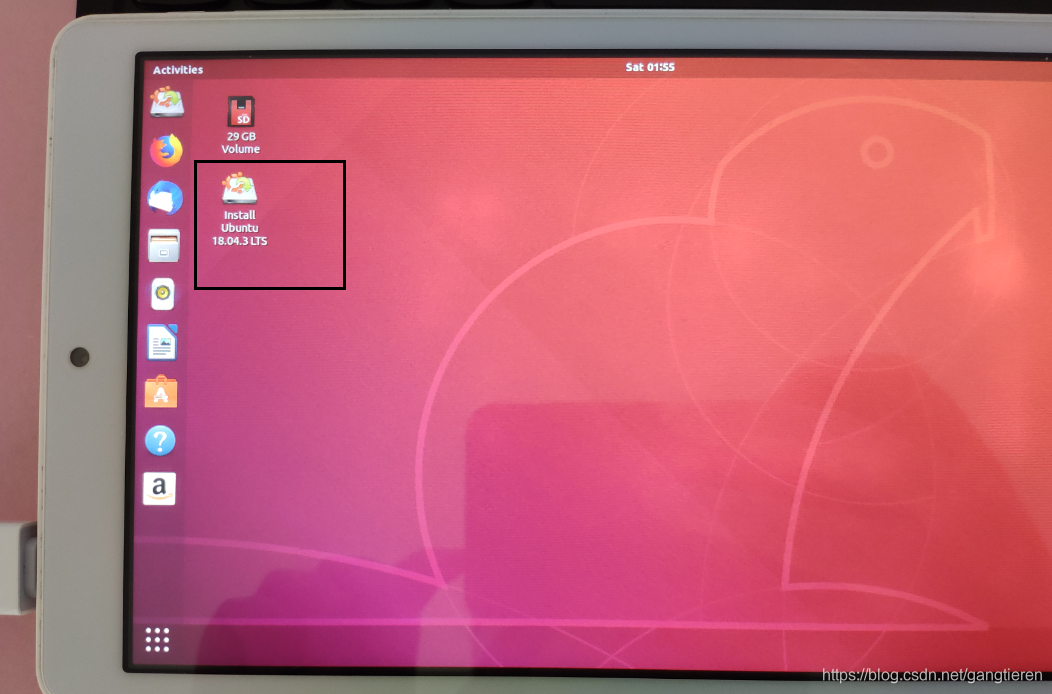The height and width of the screenshot is (694, 1052).
Task: Open the Sat 01:55 clock menu
Action: click(650, 67)
